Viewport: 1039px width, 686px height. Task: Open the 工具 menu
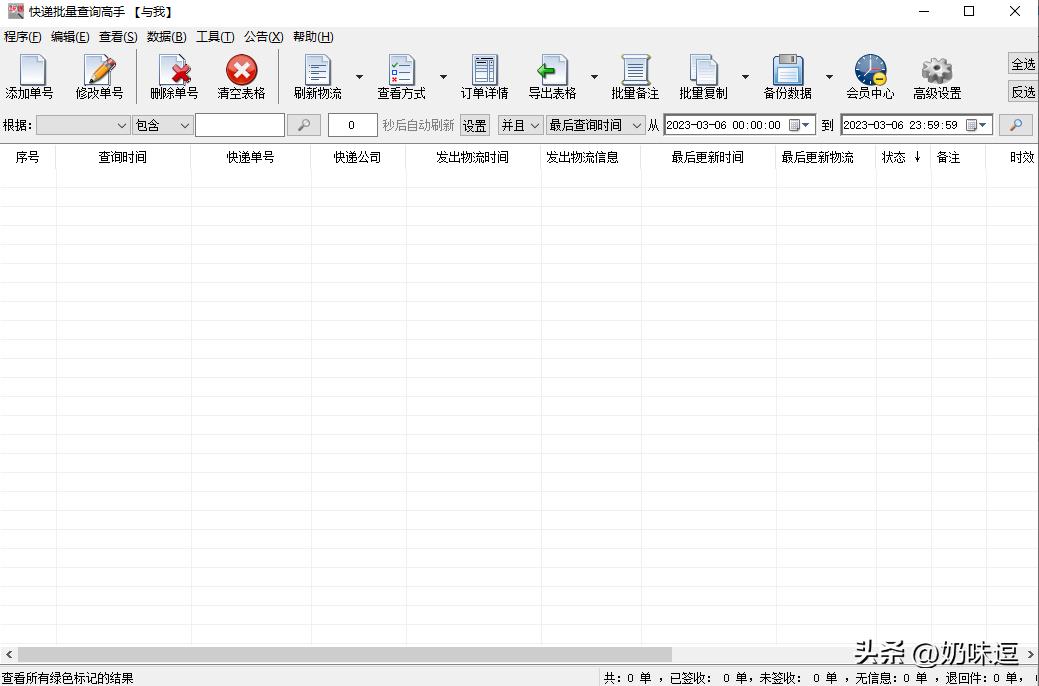click(214, 36)
